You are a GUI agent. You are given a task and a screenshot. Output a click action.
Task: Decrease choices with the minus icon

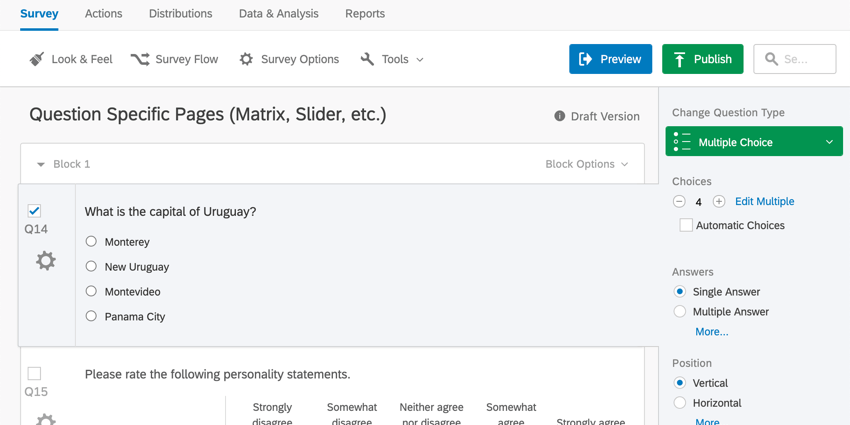pyautogui.click(x=679, y=202)
